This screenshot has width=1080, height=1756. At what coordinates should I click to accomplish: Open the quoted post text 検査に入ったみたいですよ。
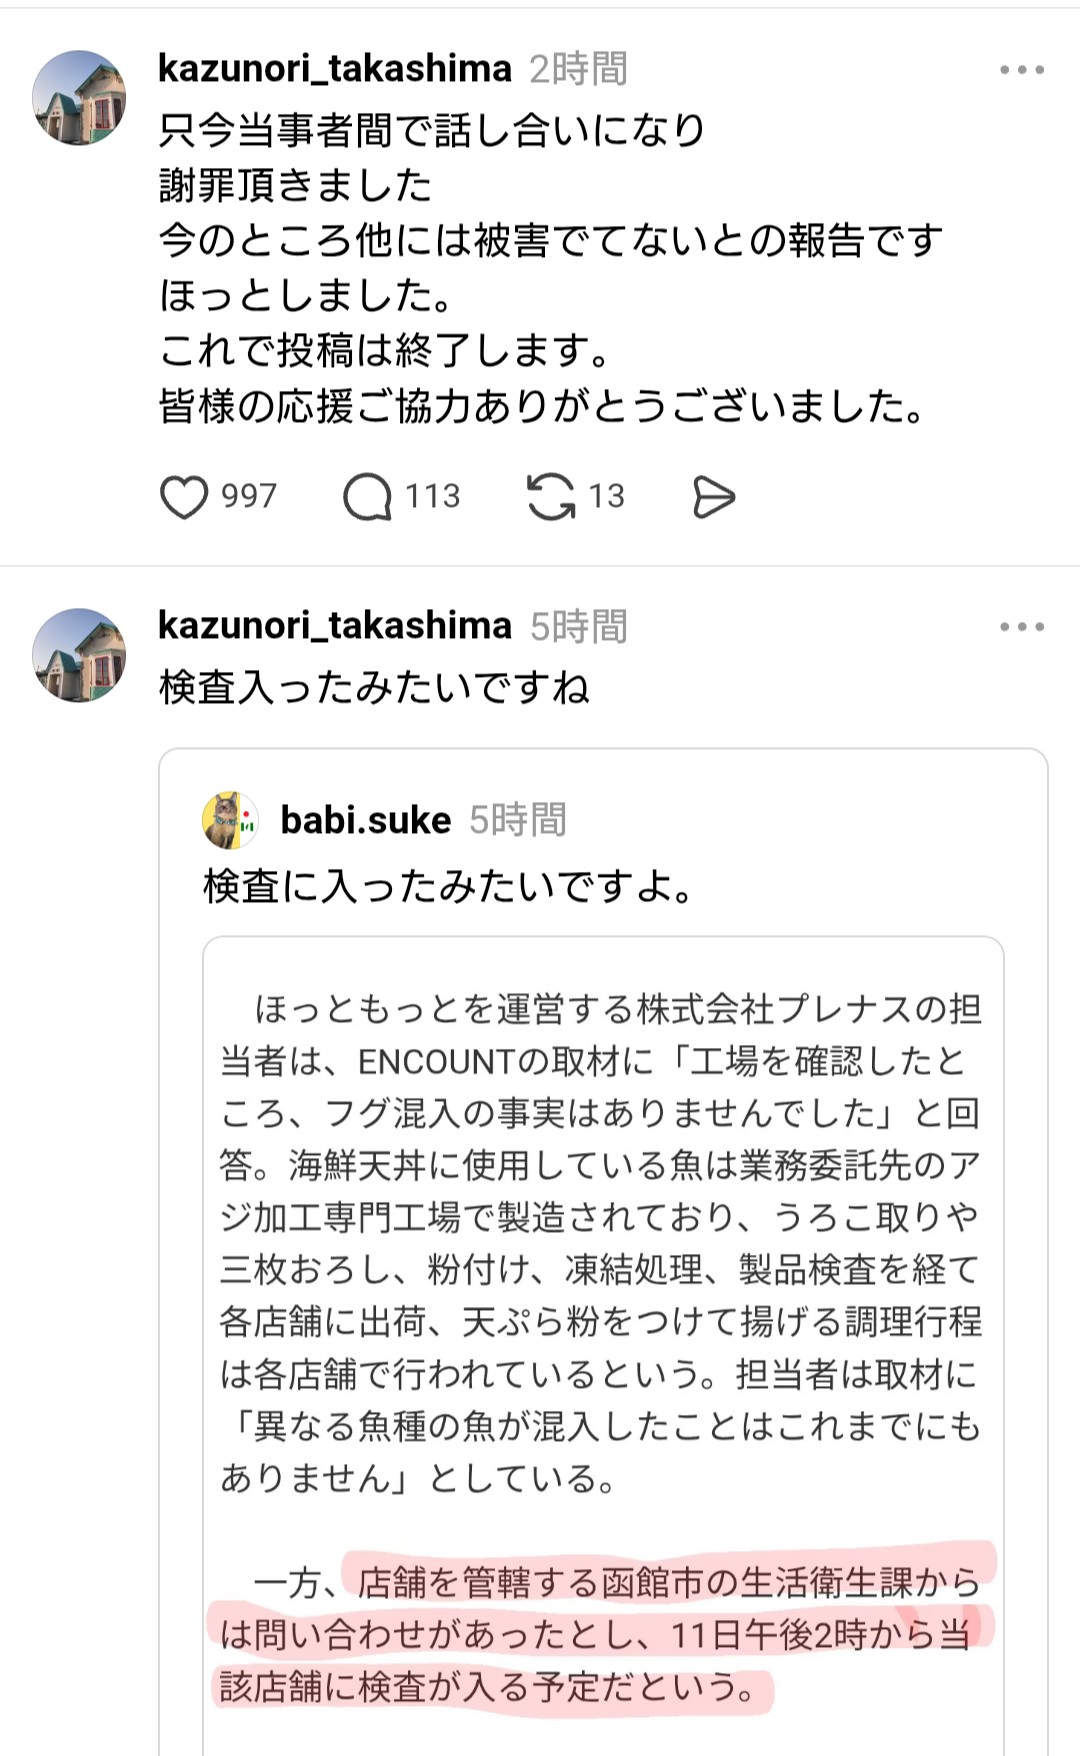pyautogui.click(x=448, y=886)
